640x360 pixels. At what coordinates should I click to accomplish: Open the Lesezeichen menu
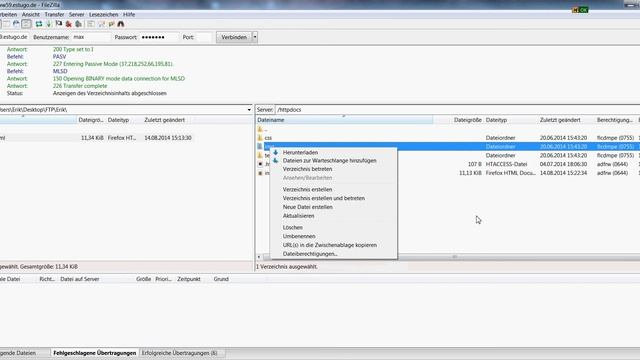[104, 14]
